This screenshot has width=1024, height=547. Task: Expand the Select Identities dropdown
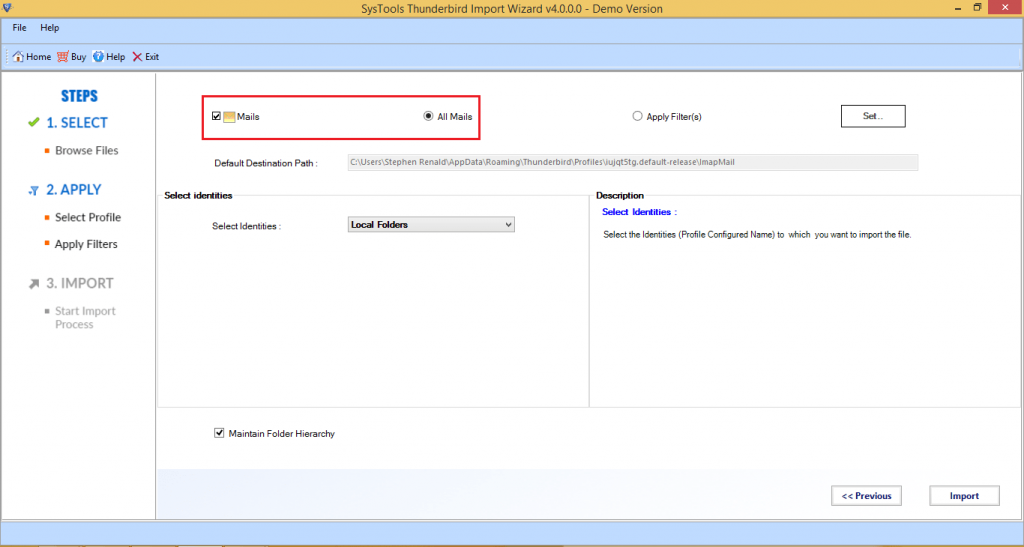point(508,225)
